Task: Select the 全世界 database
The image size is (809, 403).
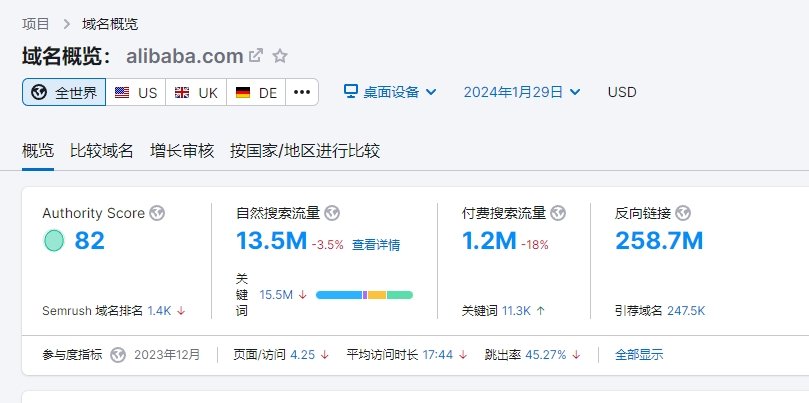Action: 64,92
